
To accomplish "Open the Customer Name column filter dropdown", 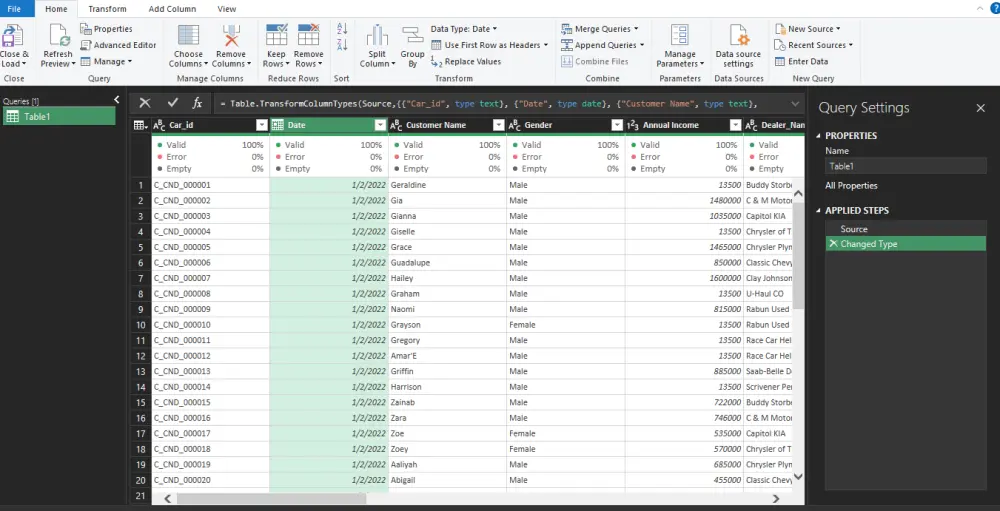I will 499,125.
